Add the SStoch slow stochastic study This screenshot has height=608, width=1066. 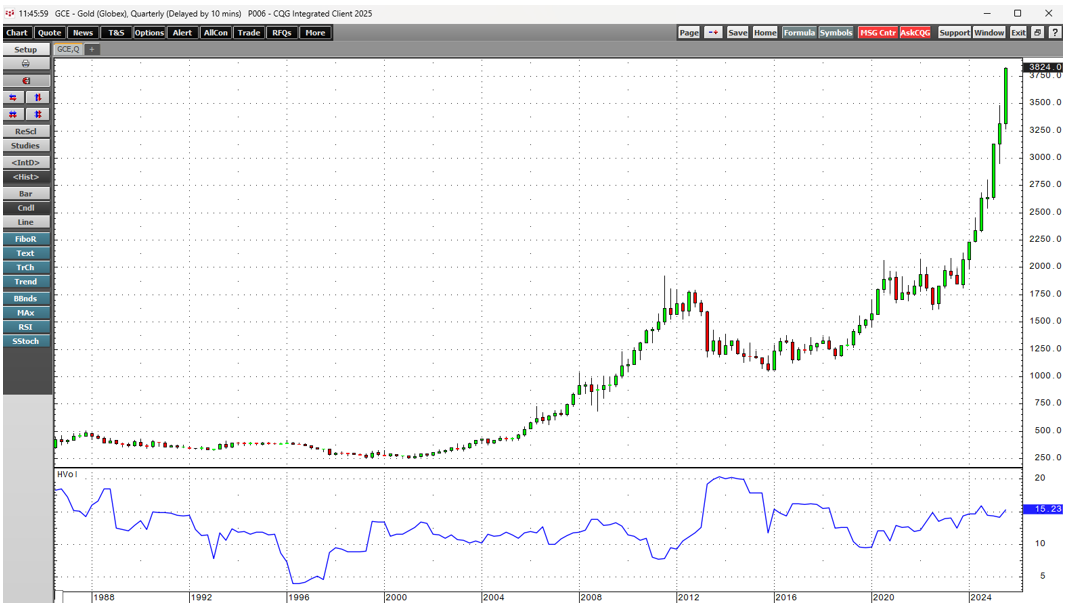point(26,341)
